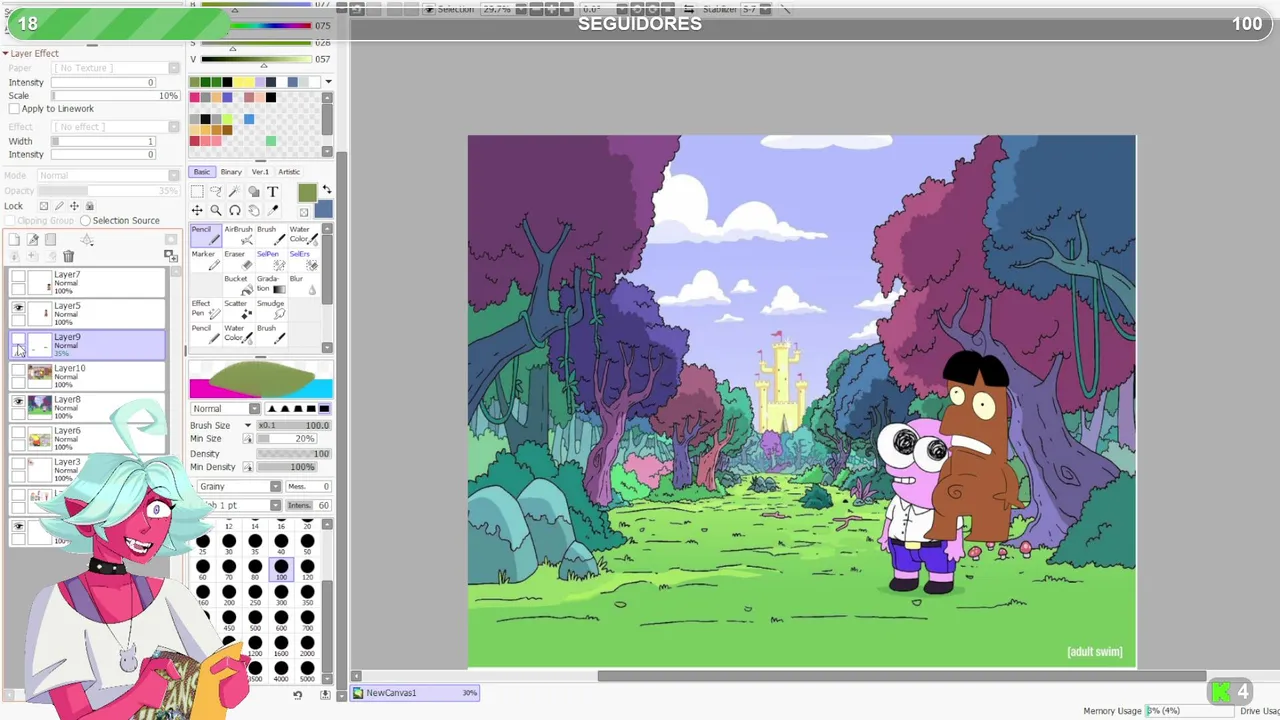The height and width of the screenshot is (720, 1280).
Task: Switch to the Ver.1 tool tab
Action: click(260, 172)
